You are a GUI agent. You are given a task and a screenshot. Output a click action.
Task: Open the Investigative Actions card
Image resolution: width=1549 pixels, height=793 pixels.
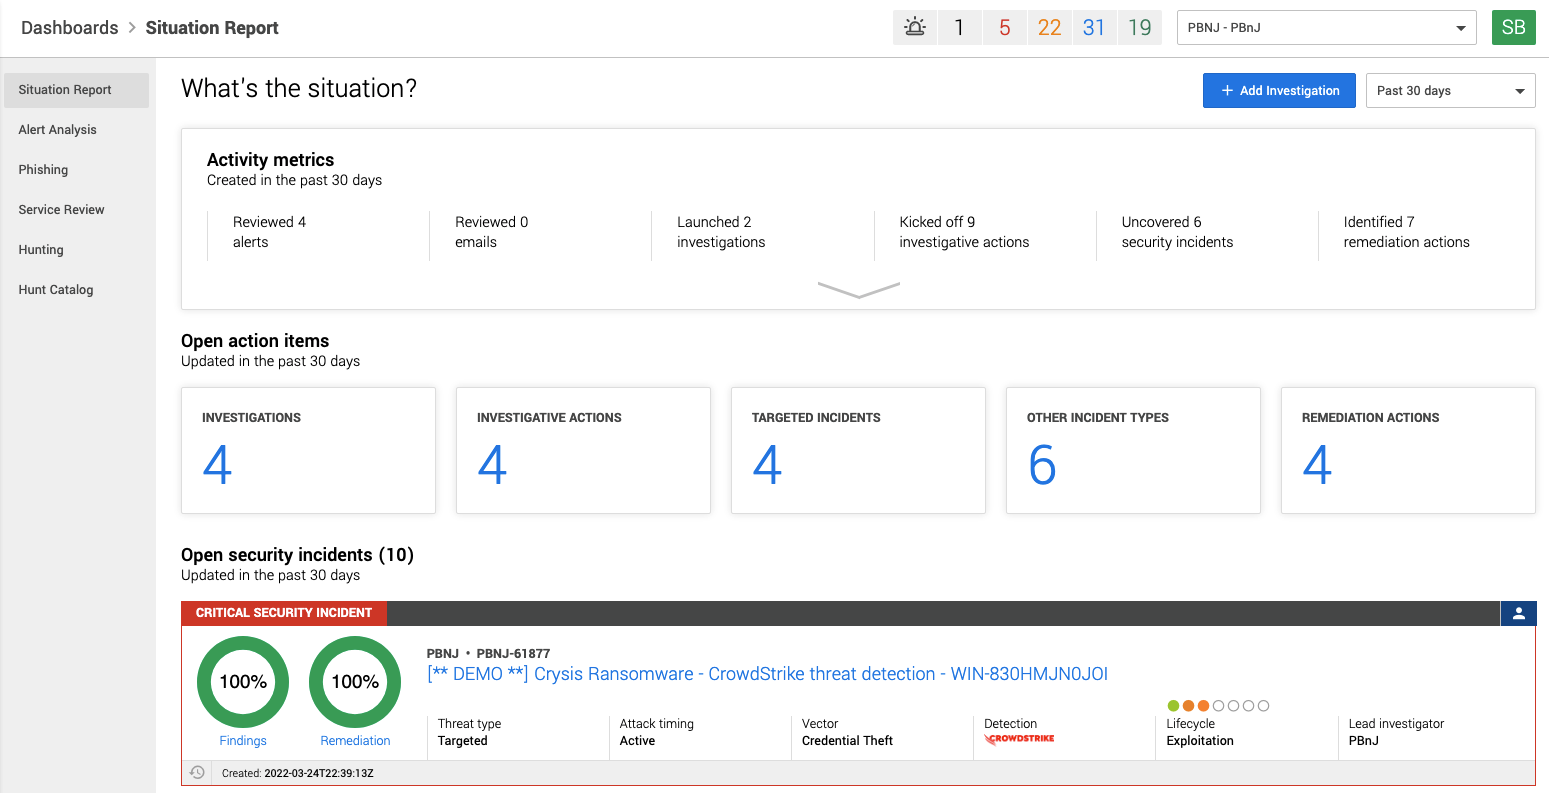[583, 450]
